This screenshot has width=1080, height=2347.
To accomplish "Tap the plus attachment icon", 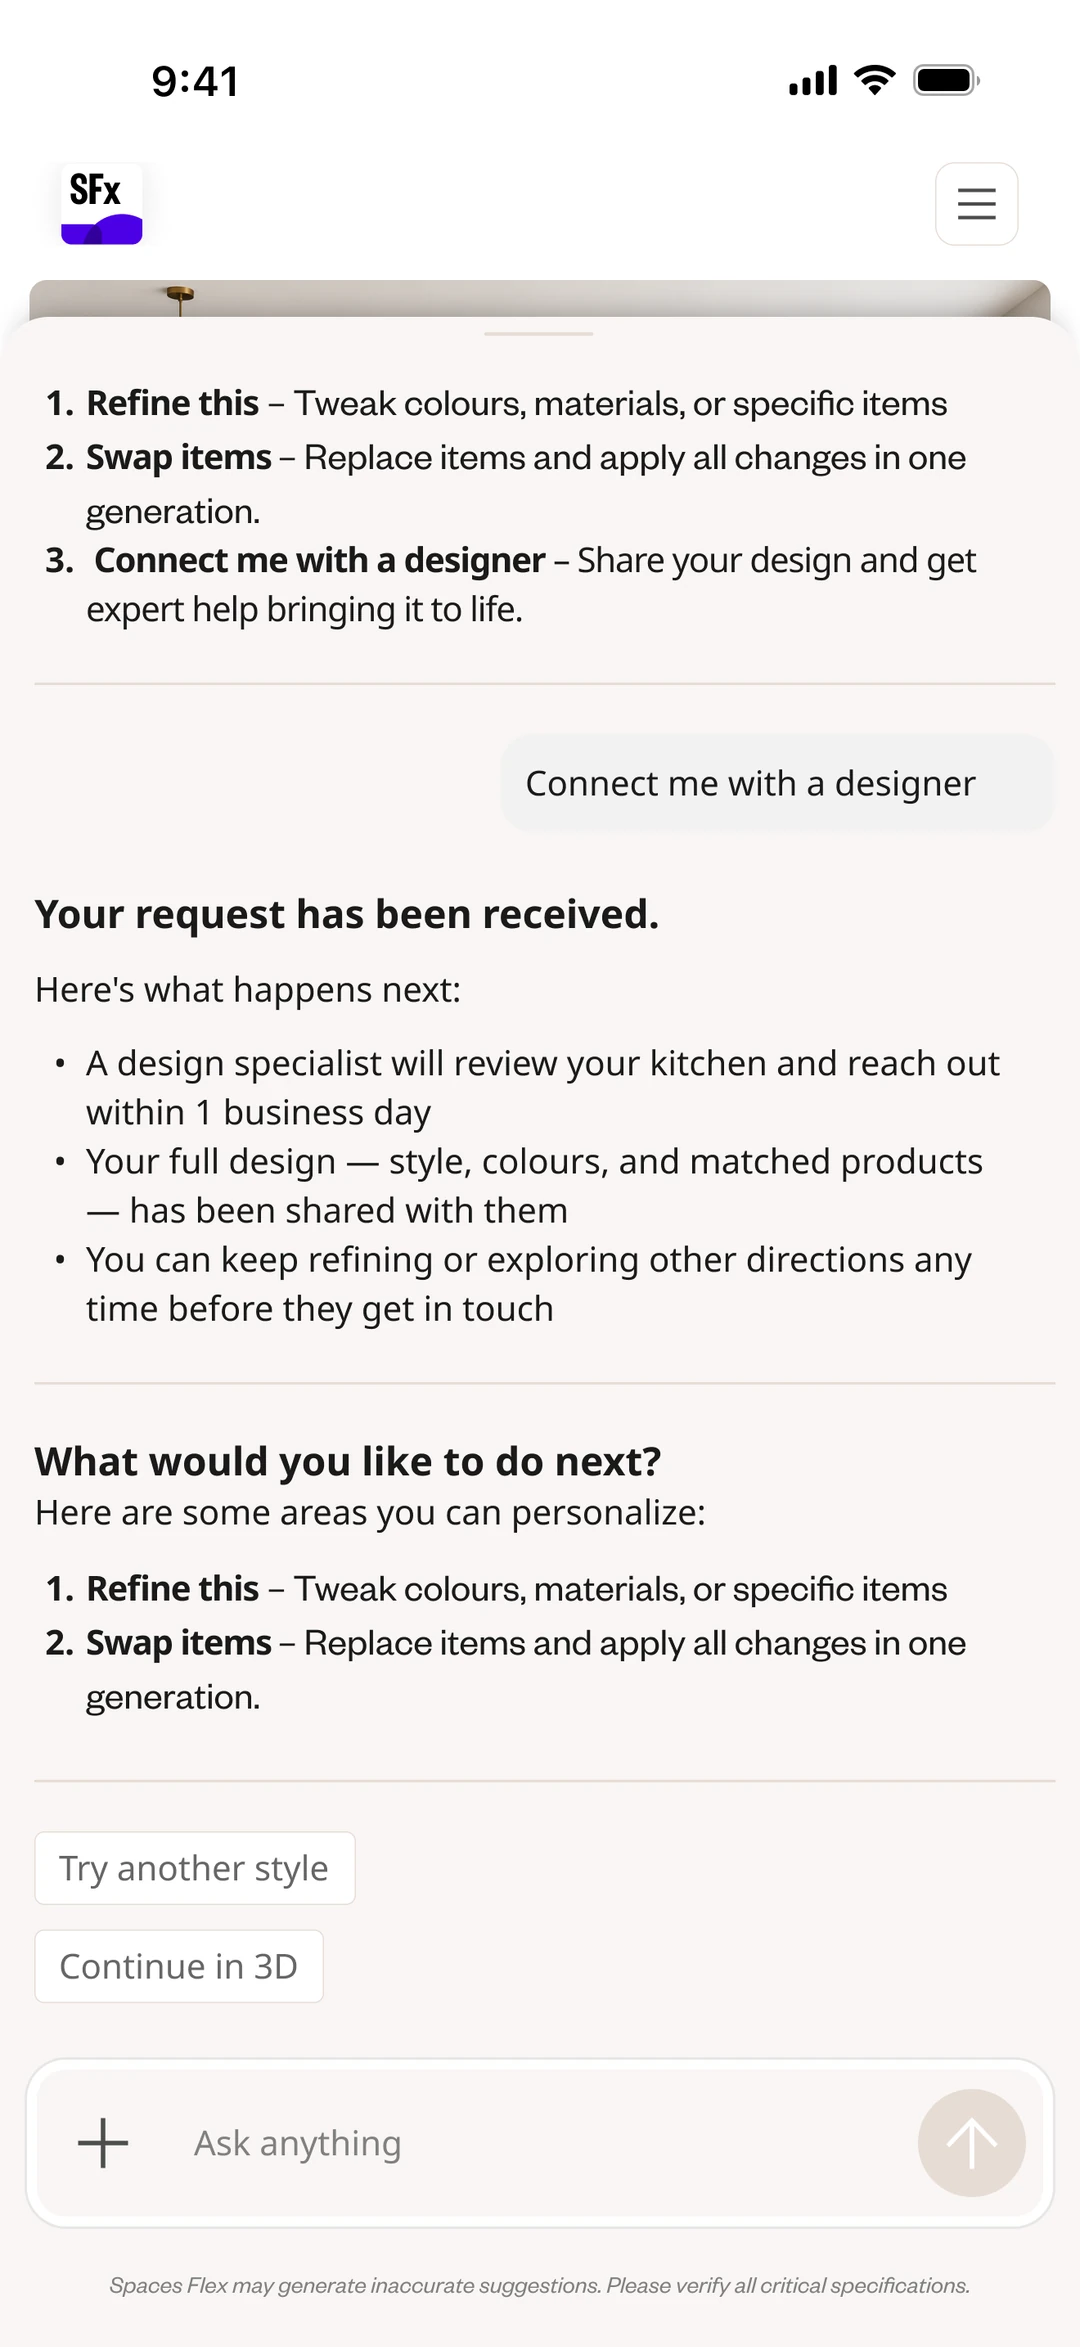I will [x=103, y=2143].
